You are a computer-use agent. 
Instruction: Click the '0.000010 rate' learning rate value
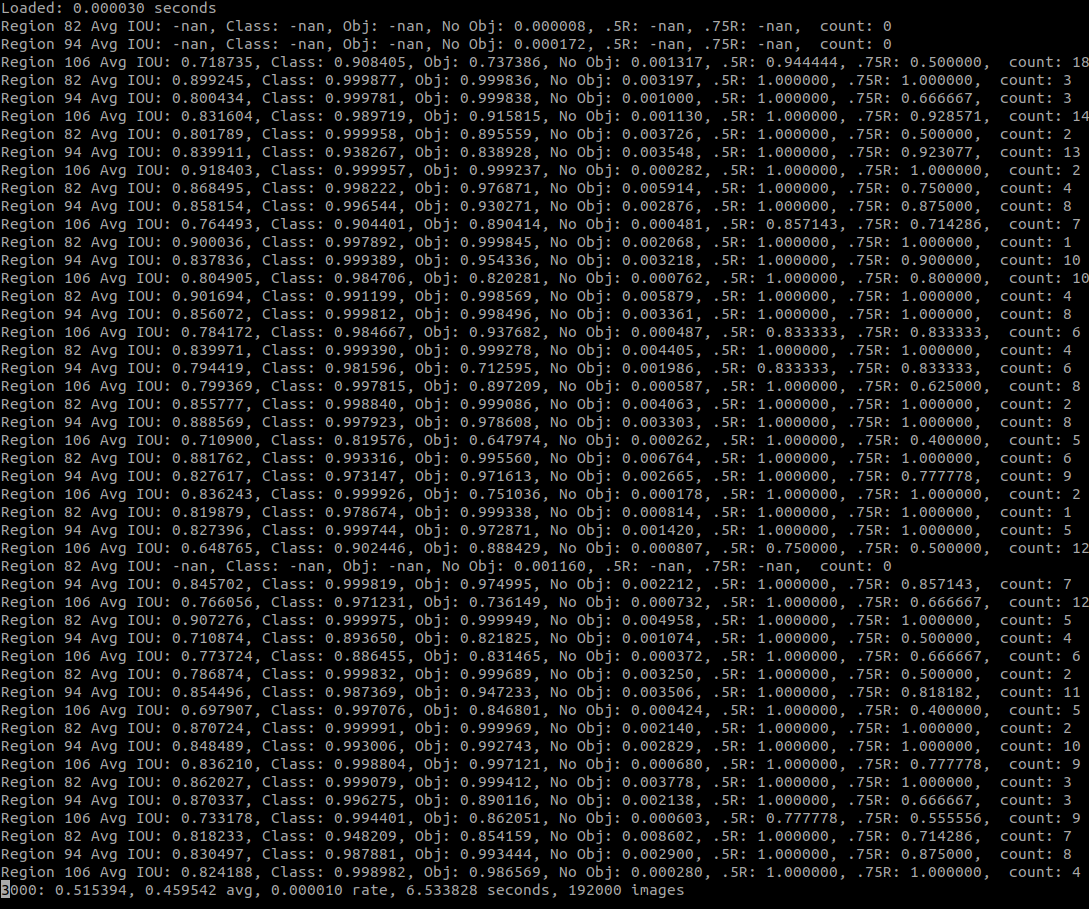tap(329, 890)
